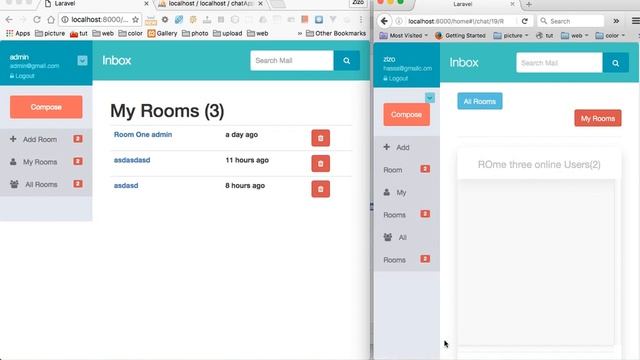Image resolution: width=640 pixels, height=360 pixels.
Task: Open the tut bookmark folder in Chrome
Action: 79,33
